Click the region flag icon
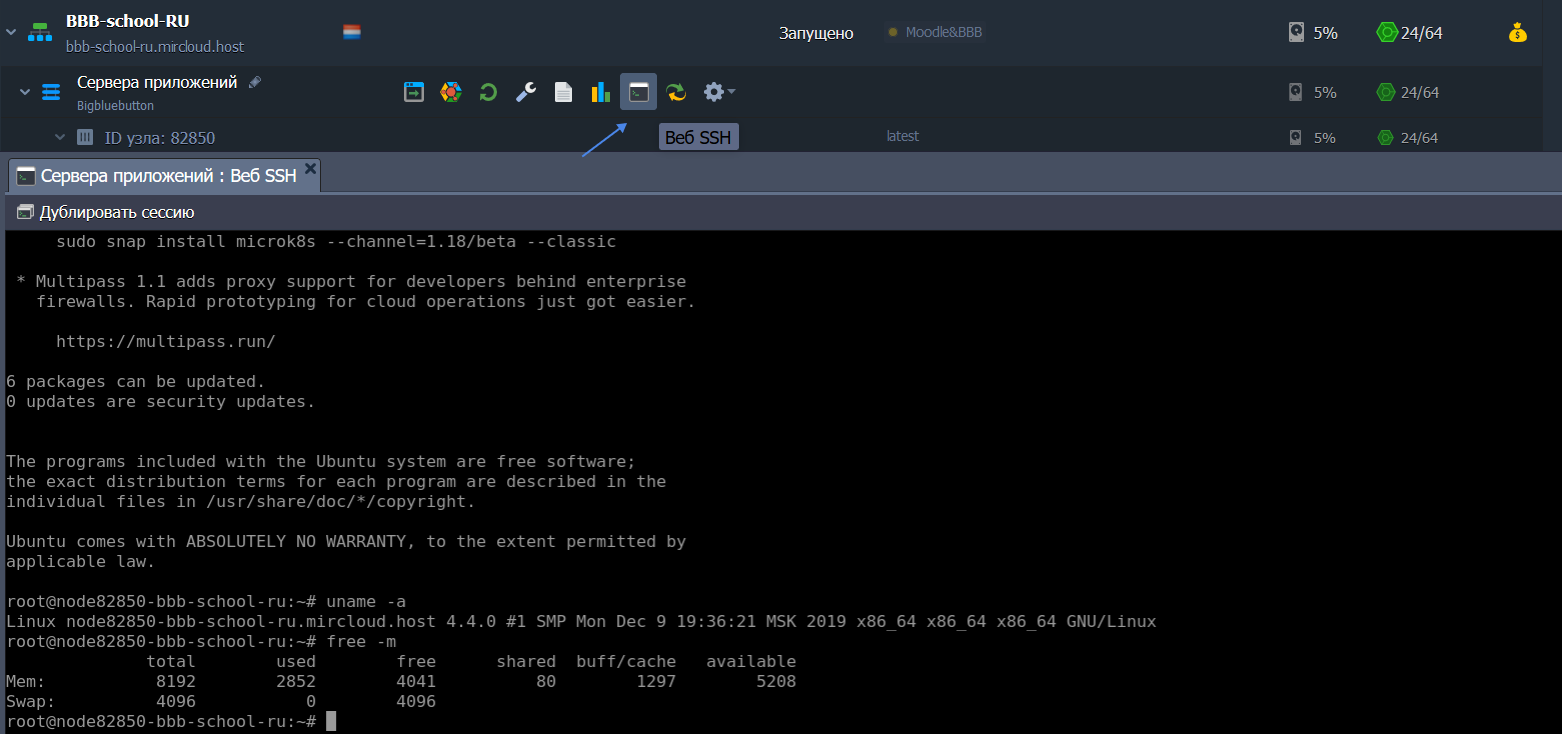This screenshot has width=1562, height=734. (351, 32)
